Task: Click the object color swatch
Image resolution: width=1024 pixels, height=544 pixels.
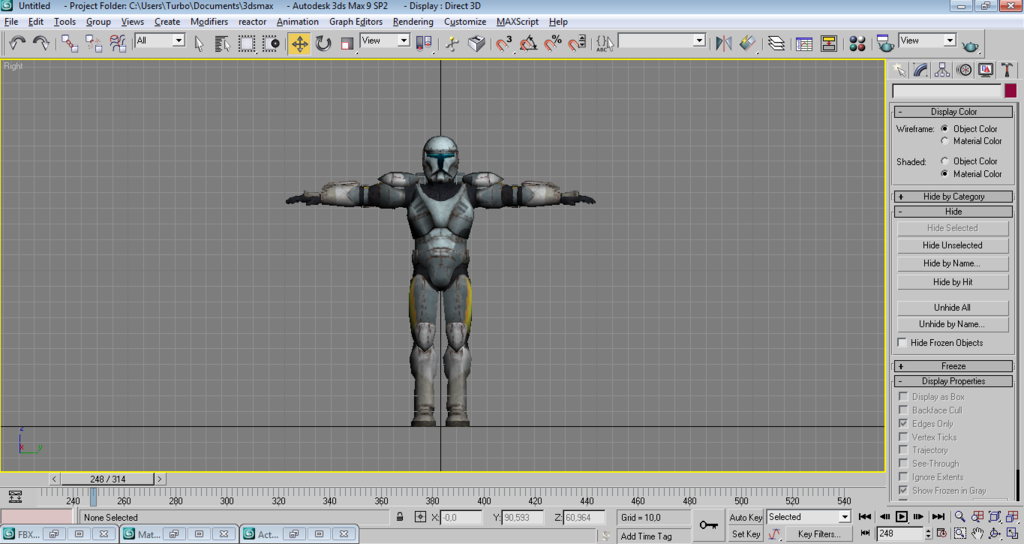Action: point(1010,91)
